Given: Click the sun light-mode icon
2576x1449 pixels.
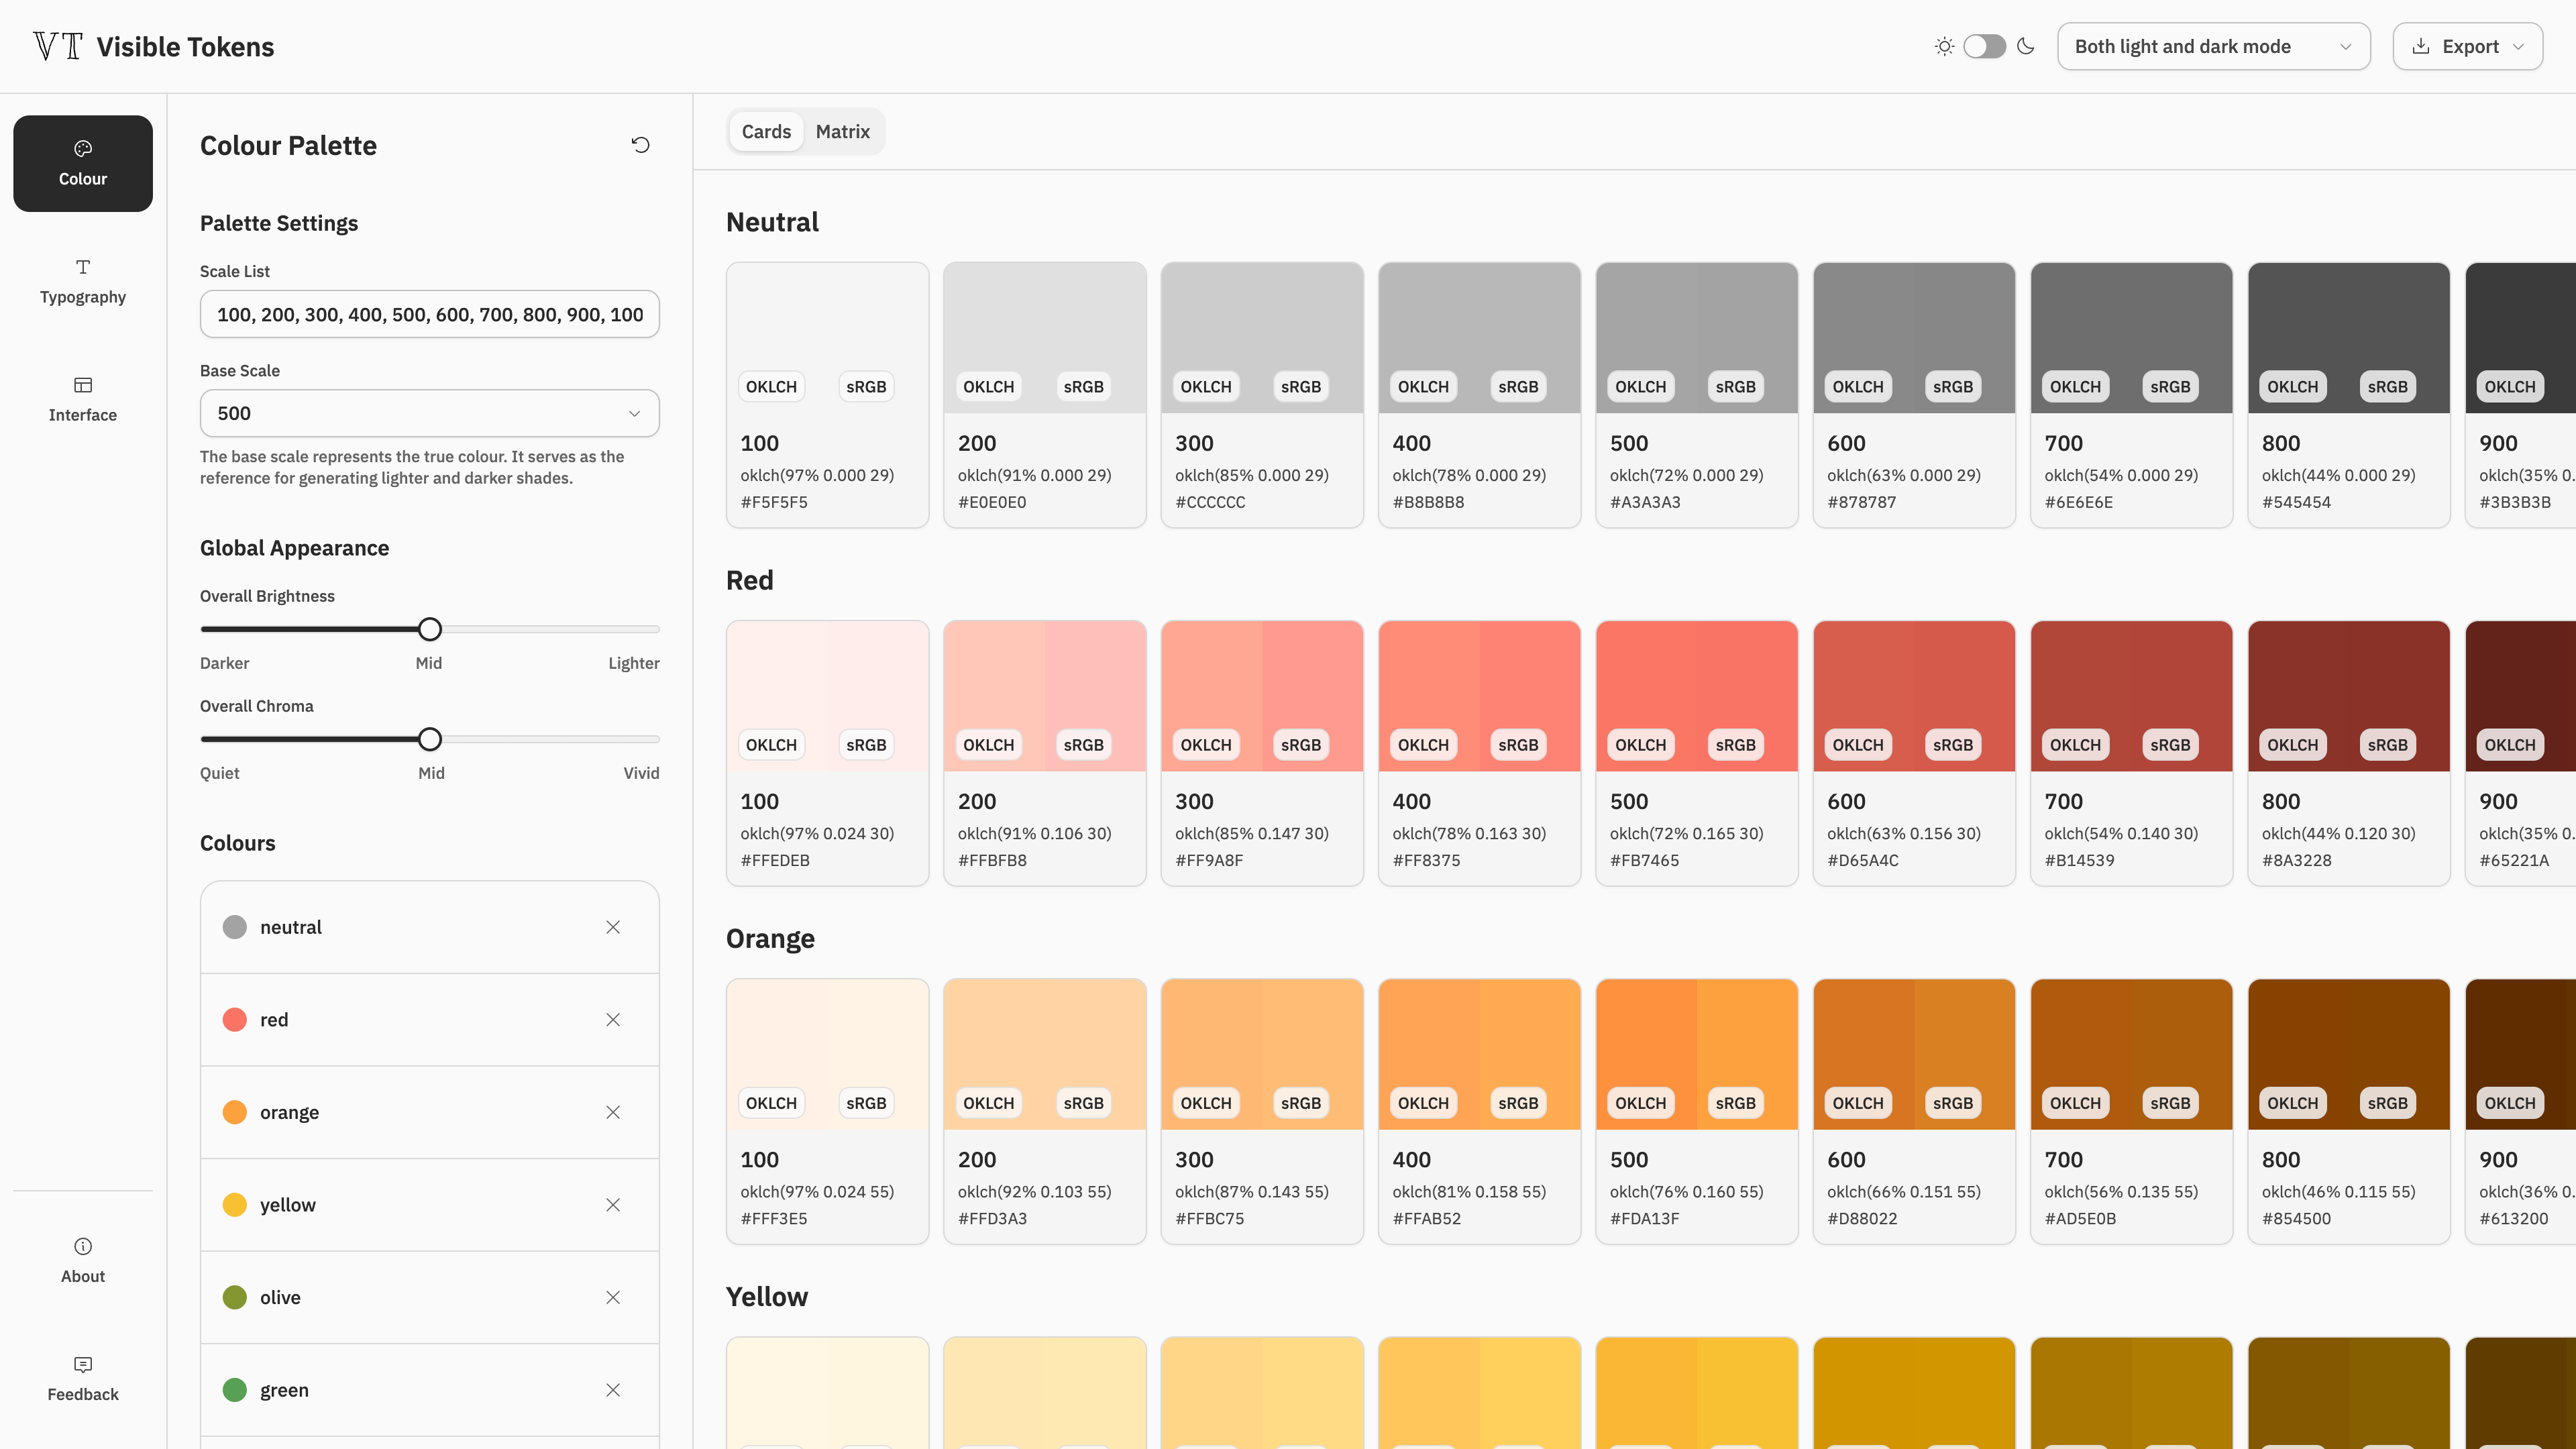Looking at the screenshot, I should [x=1944, y=46].
